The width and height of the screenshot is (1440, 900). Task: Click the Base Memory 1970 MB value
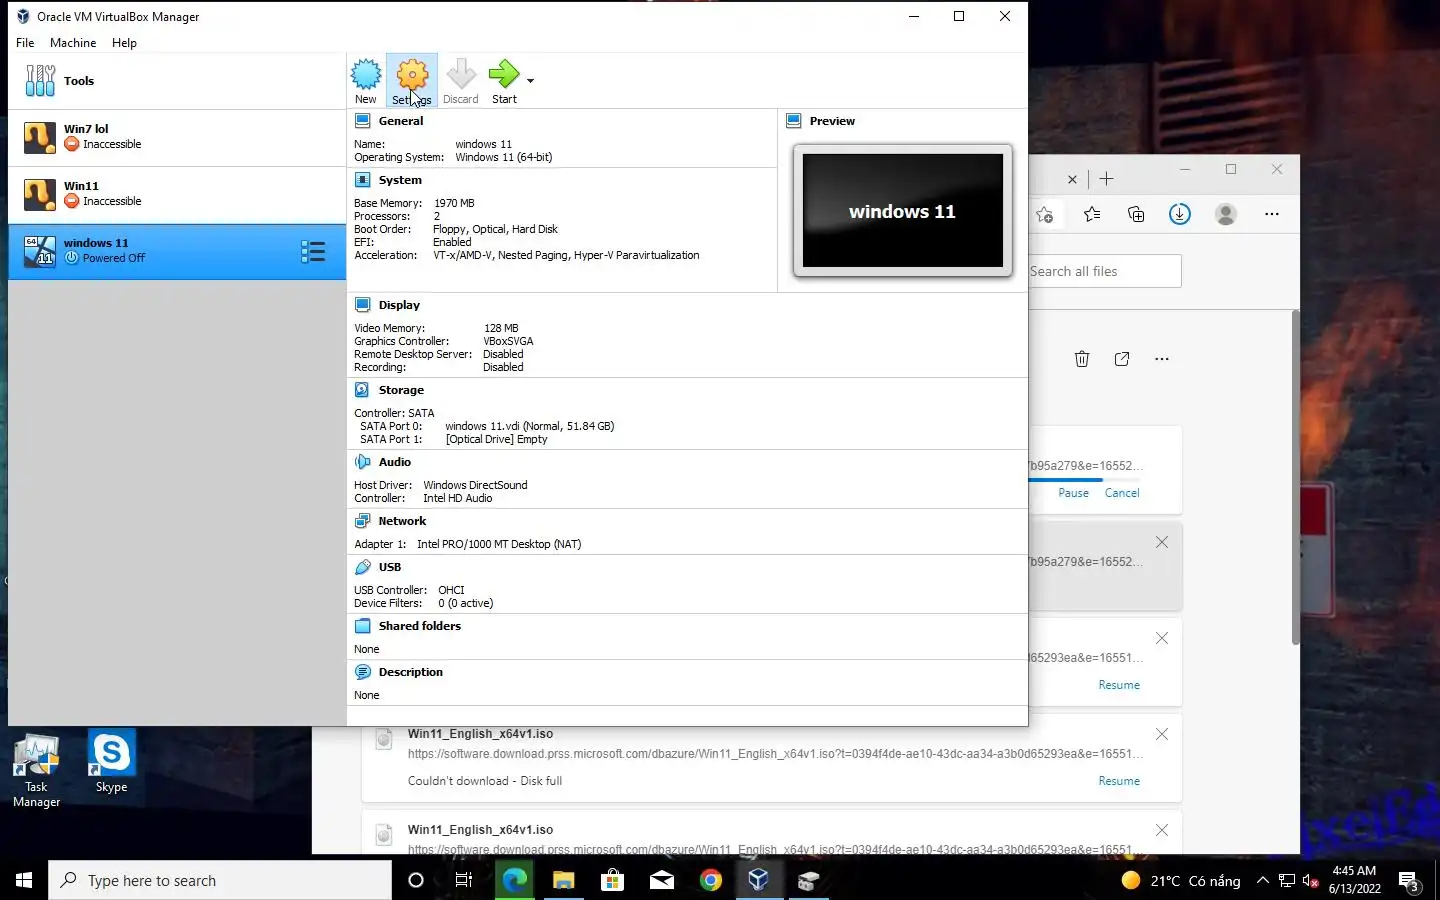click(454, 203)
